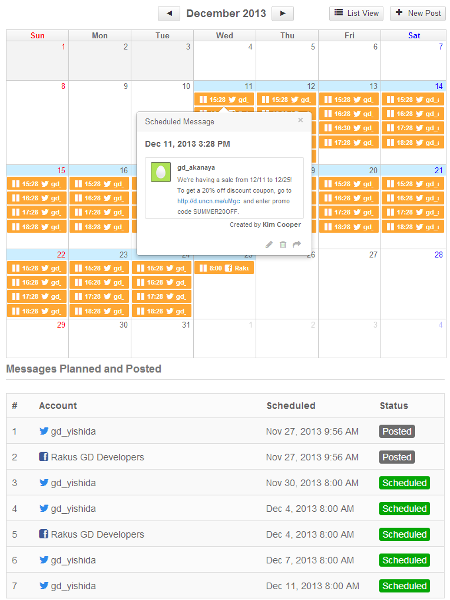
Task: Click the 'Dec 11, 2013 3:28 PM' heading
Action: [188, 144]
